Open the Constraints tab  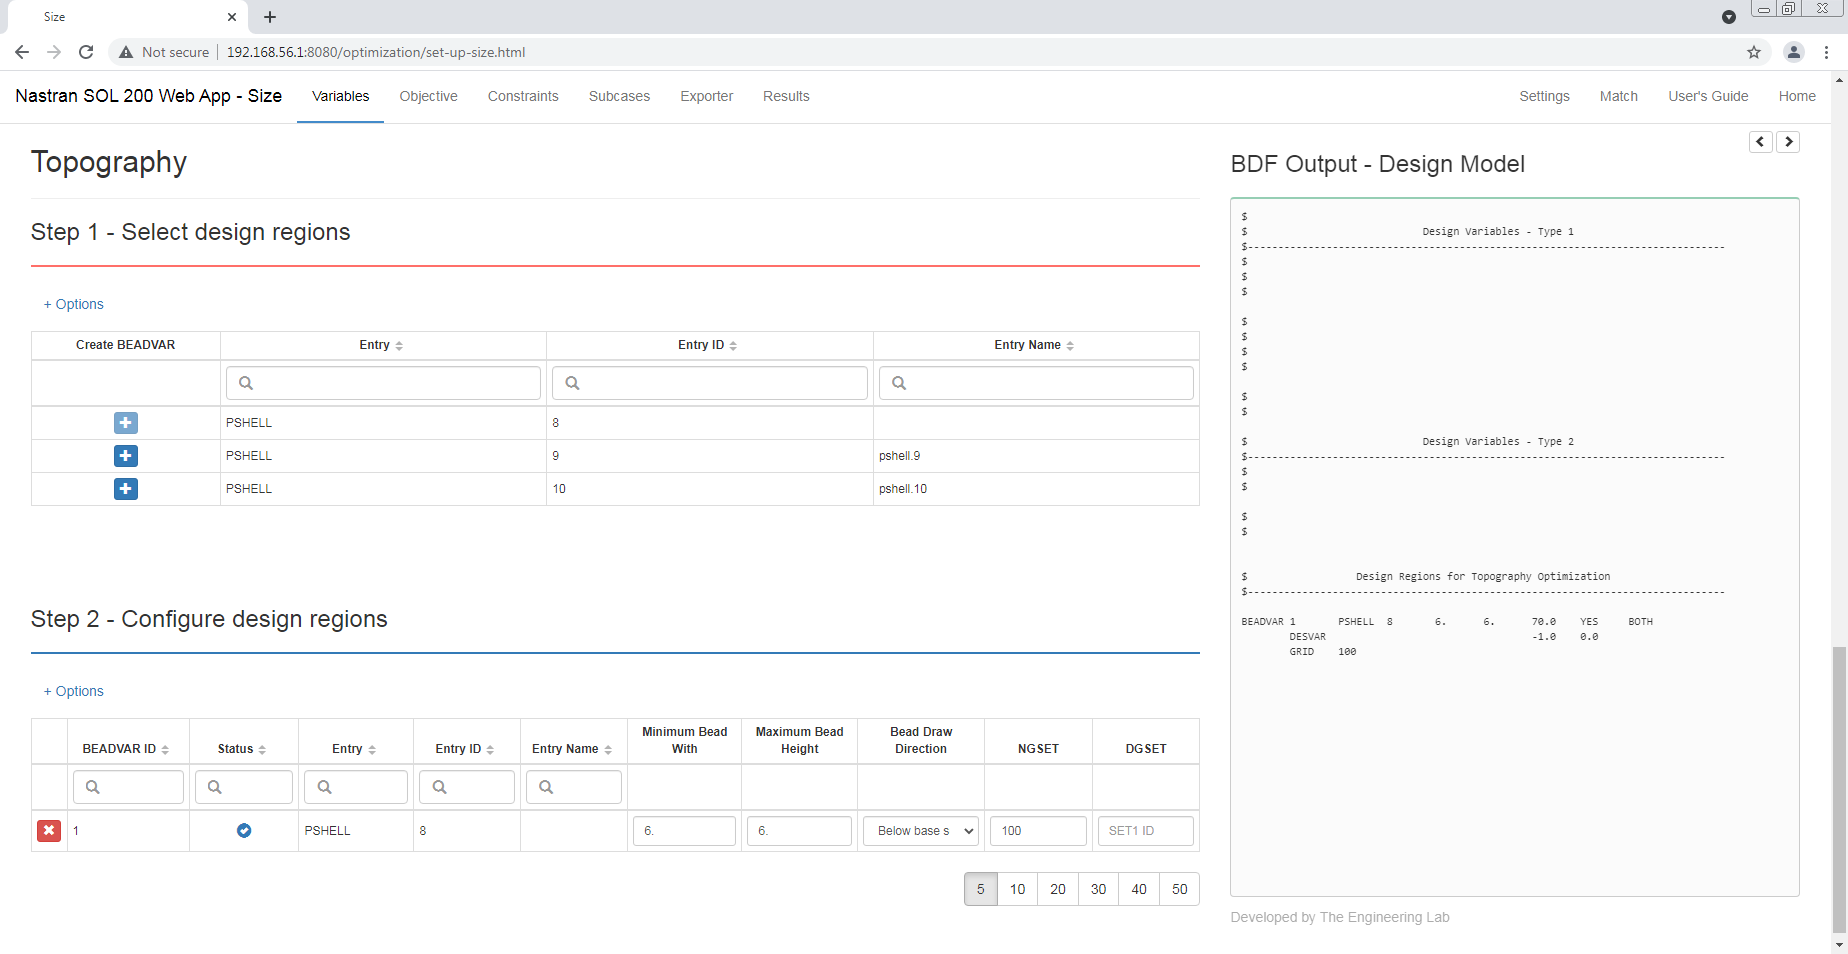coord(523,96)
